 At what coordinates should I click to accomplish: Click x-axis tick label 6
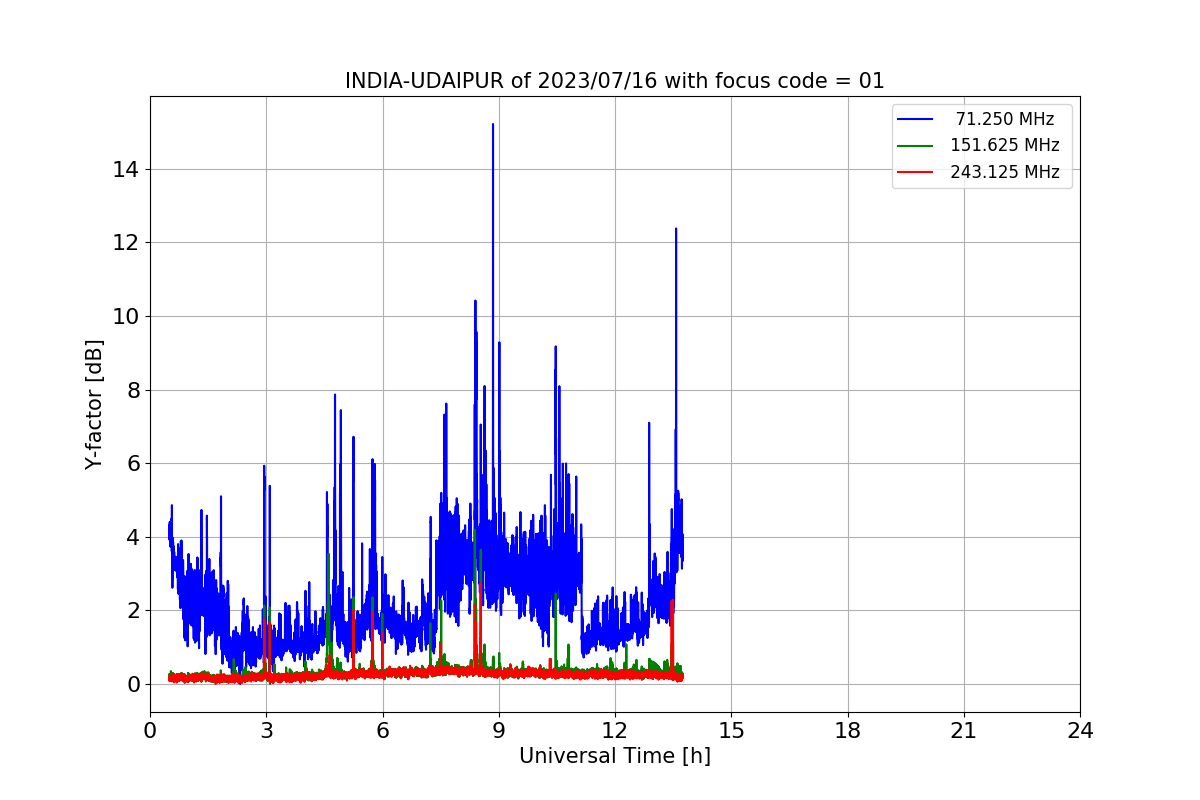(x=382, y=731)
